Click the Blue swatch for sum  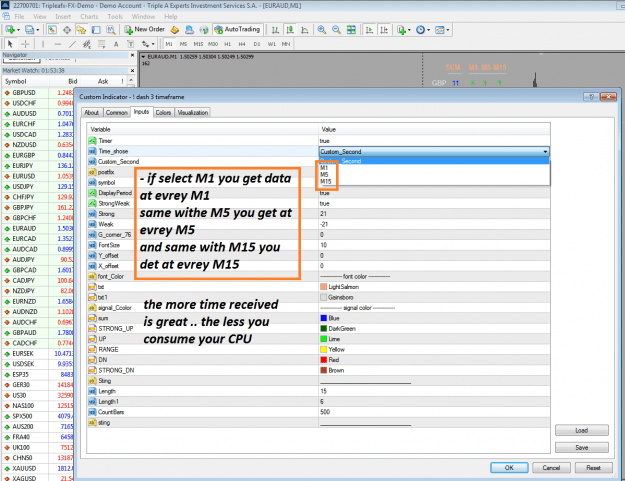pyautogui.click(x=324, y=318)
